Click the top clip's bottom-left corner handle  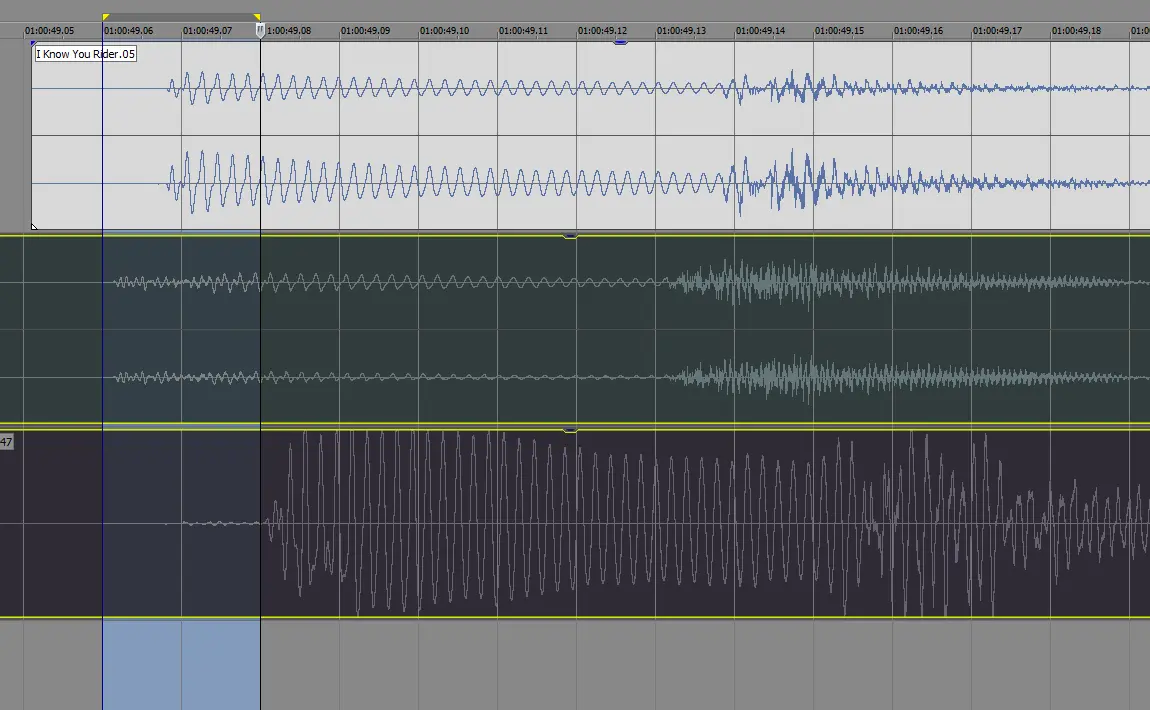[35, 227]
